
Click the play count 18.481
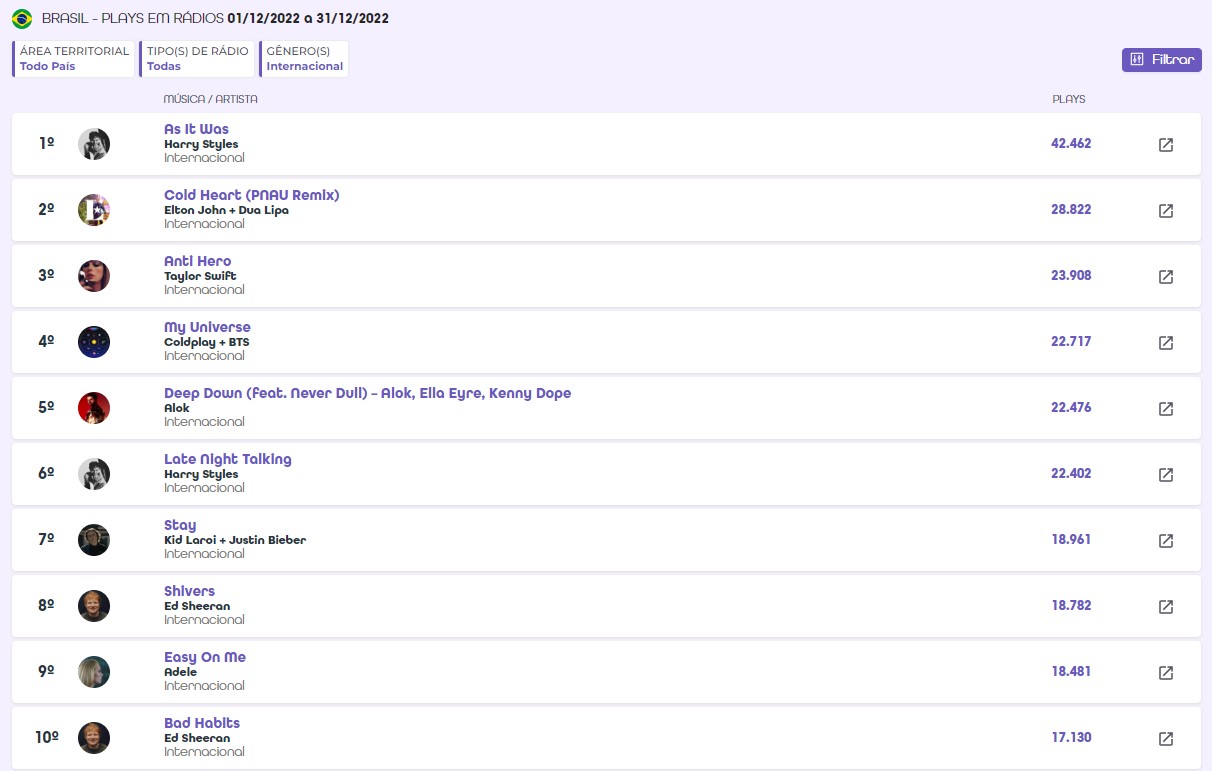1071,672
